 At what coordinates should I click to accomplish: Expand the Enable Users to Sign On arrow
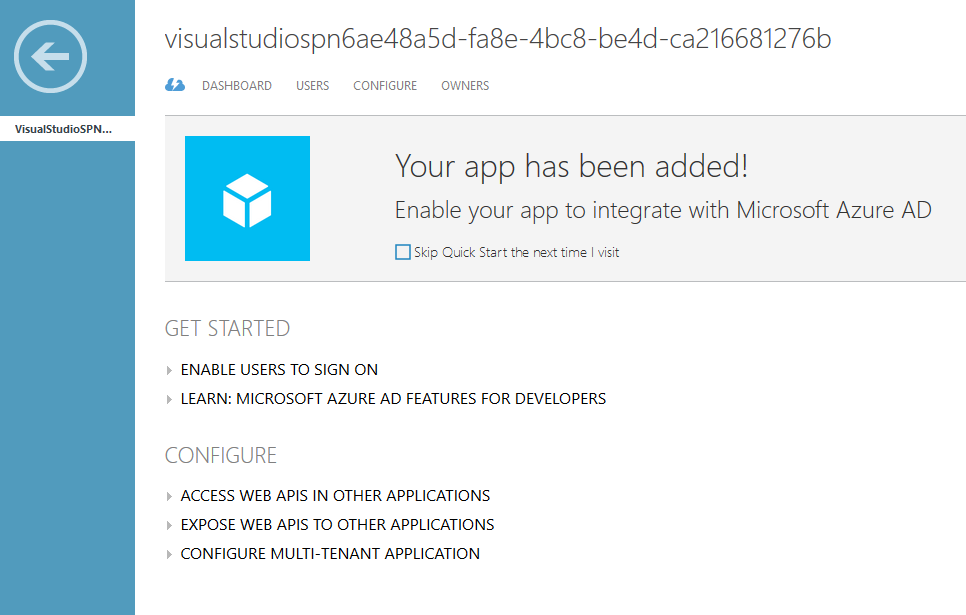tap(170, 370)
